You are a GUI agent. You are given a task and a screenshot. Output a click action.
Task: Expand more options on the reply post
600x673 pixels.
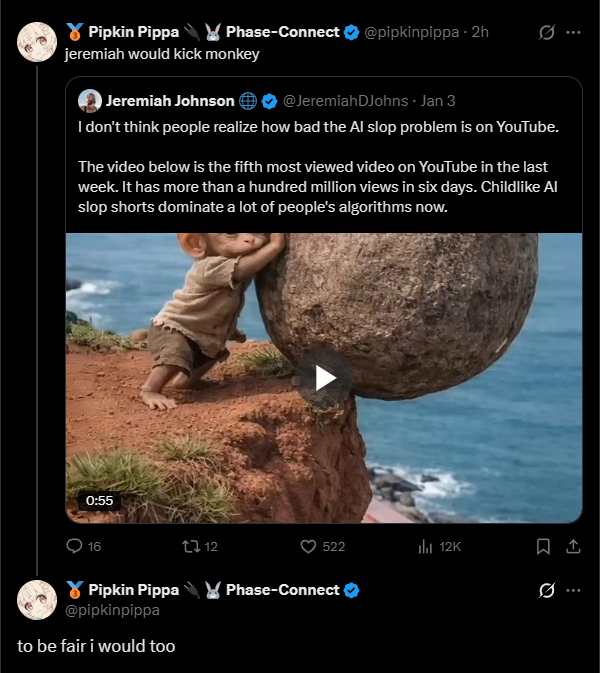click(573, 590)
